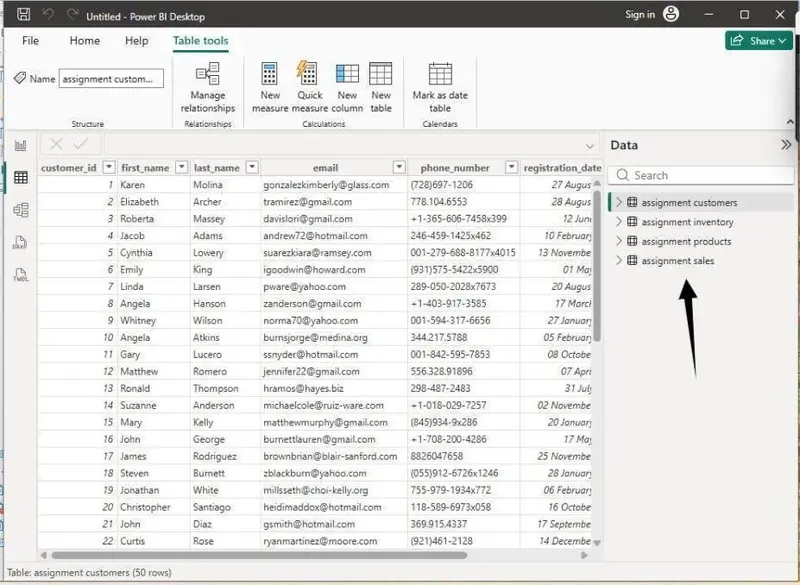Switch to Model view in sidebar
Image resolution: width=800 pixels, height=585 pixels.
click(21, 210)
